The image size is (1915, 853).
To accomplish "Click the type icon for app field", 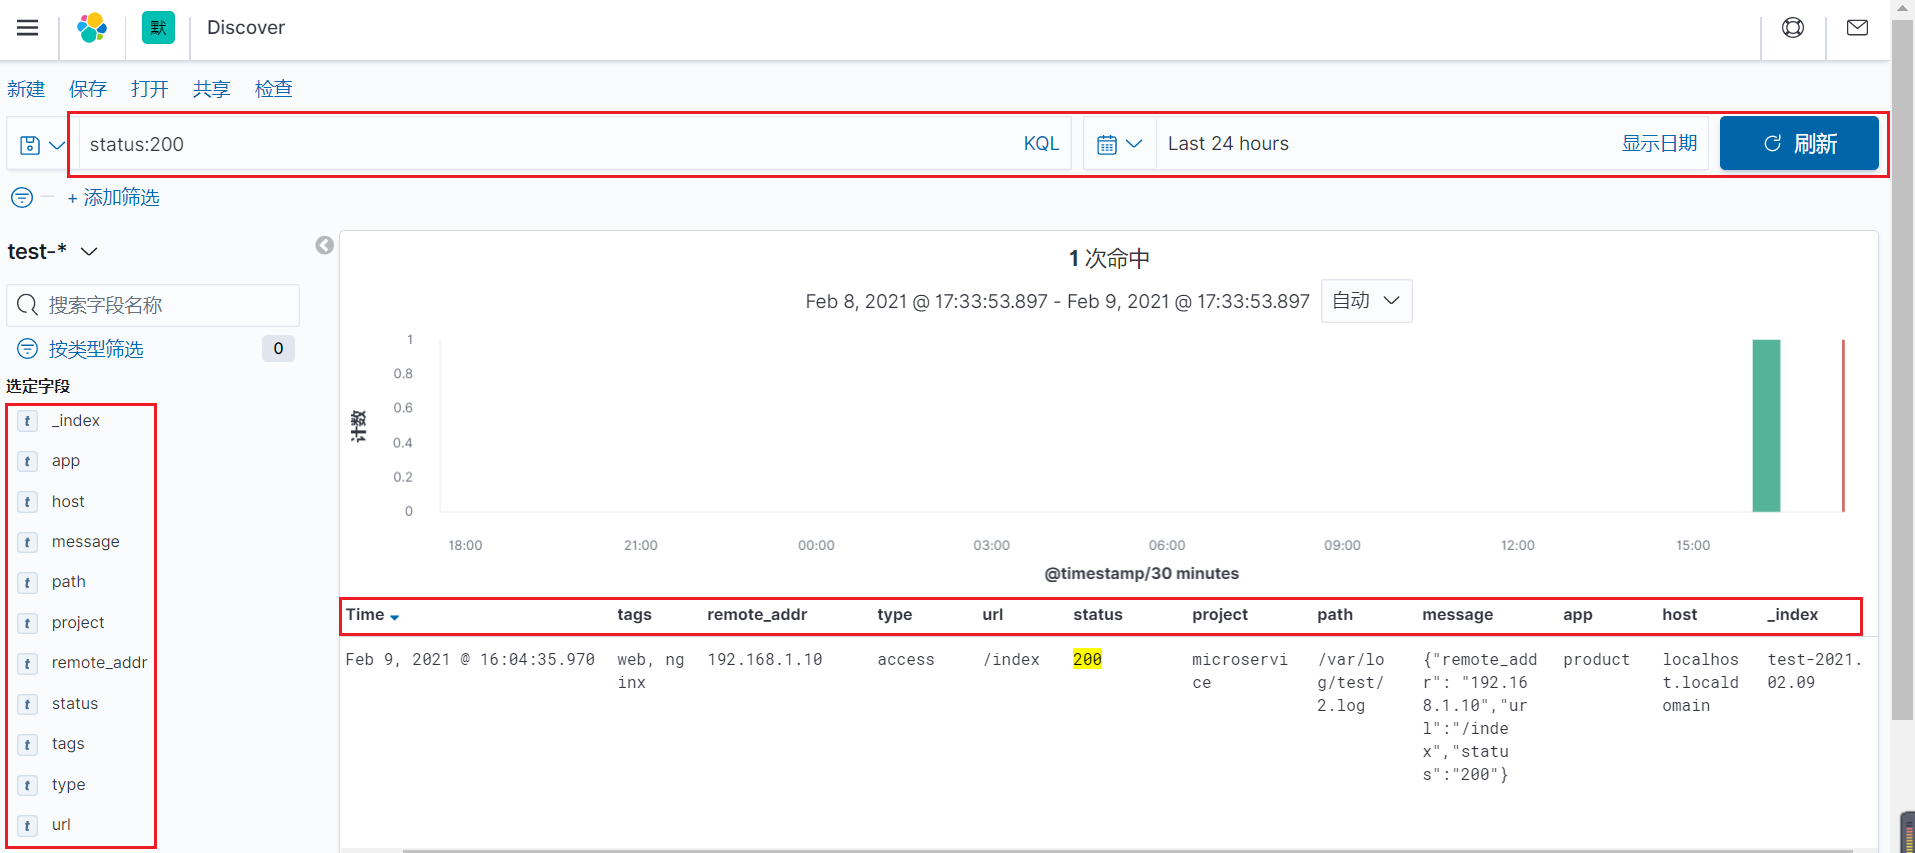I will [28, 461].
